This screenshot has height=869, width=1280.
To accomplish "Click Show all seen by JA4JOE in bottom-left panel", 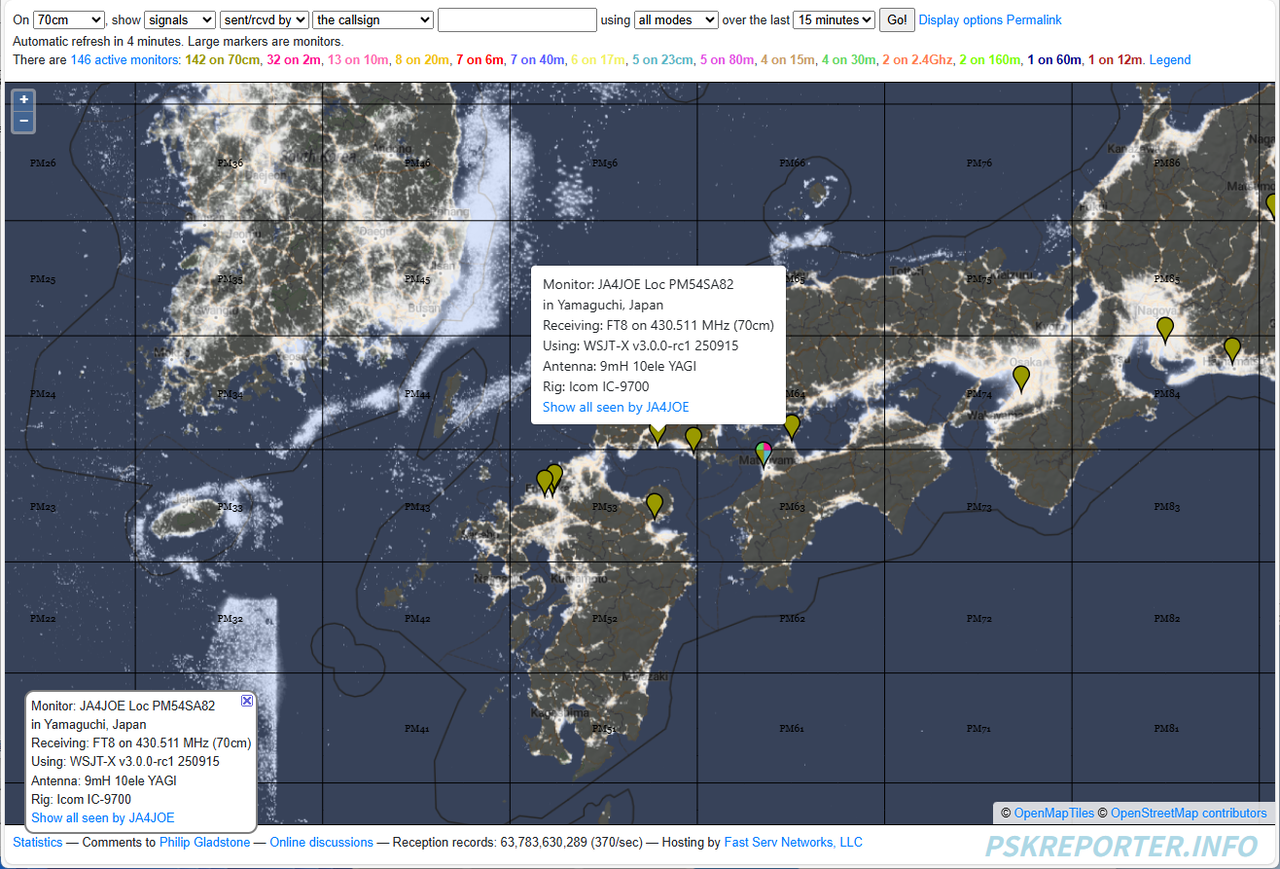I will pyautogui.click(x=103, y=818).
